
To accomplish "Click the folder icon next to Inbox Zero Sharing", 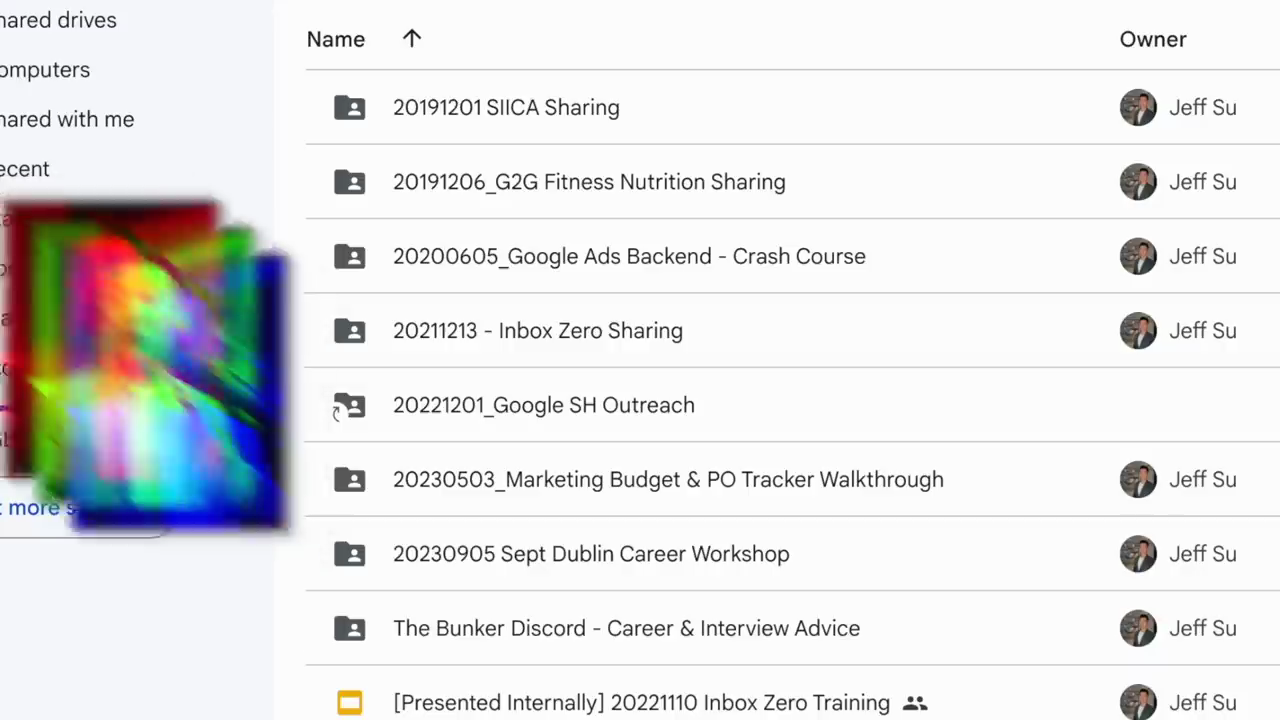I will (x=349, y=331).
